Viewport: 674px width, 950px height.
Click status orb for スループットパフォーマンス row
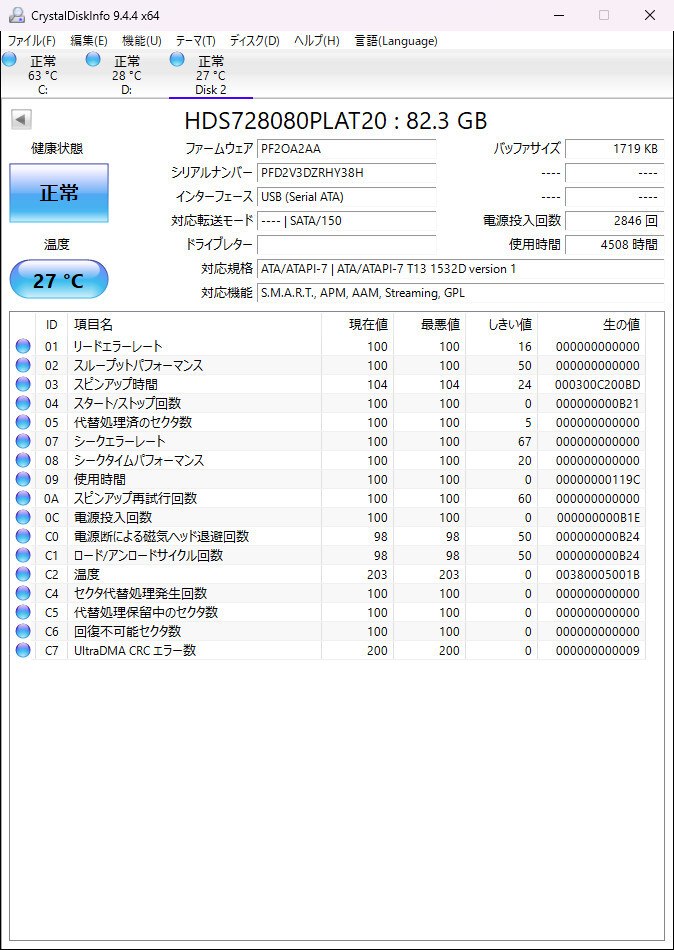(x=23, y=365)
